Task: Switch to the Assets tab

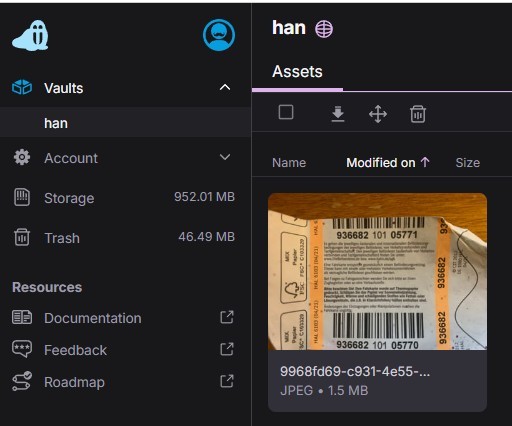Action: pyautogui.click(x=297, y=71)
